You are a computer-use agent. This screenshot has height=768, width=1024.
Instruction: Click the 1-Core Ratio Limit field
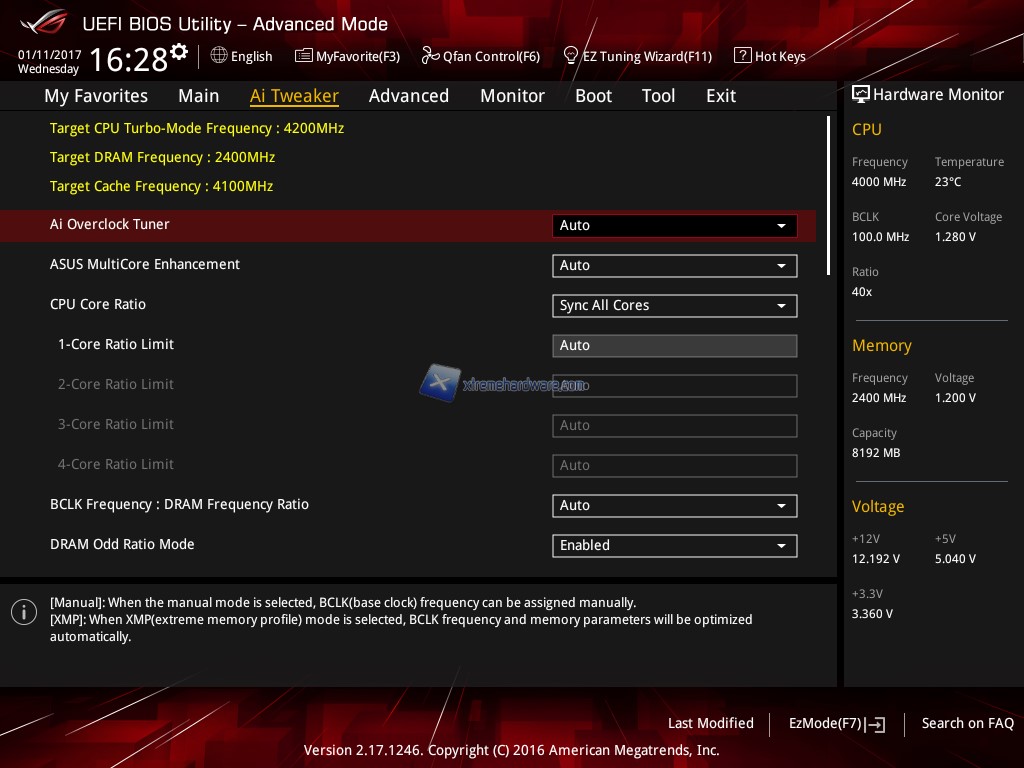[674, 346]
